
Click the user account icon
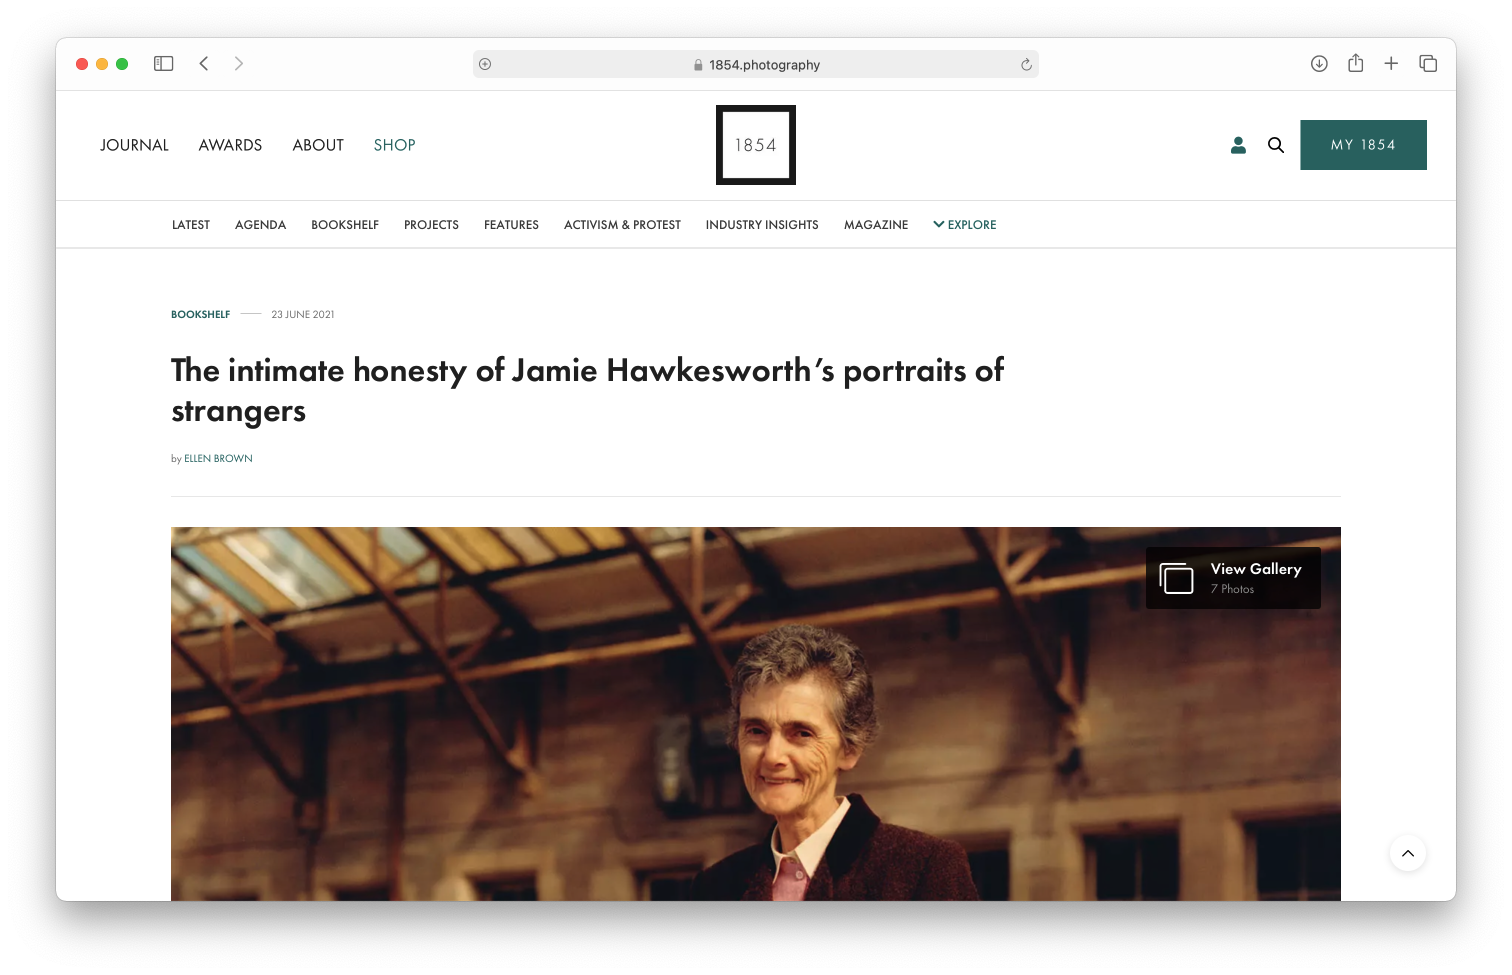point(1238,145)
